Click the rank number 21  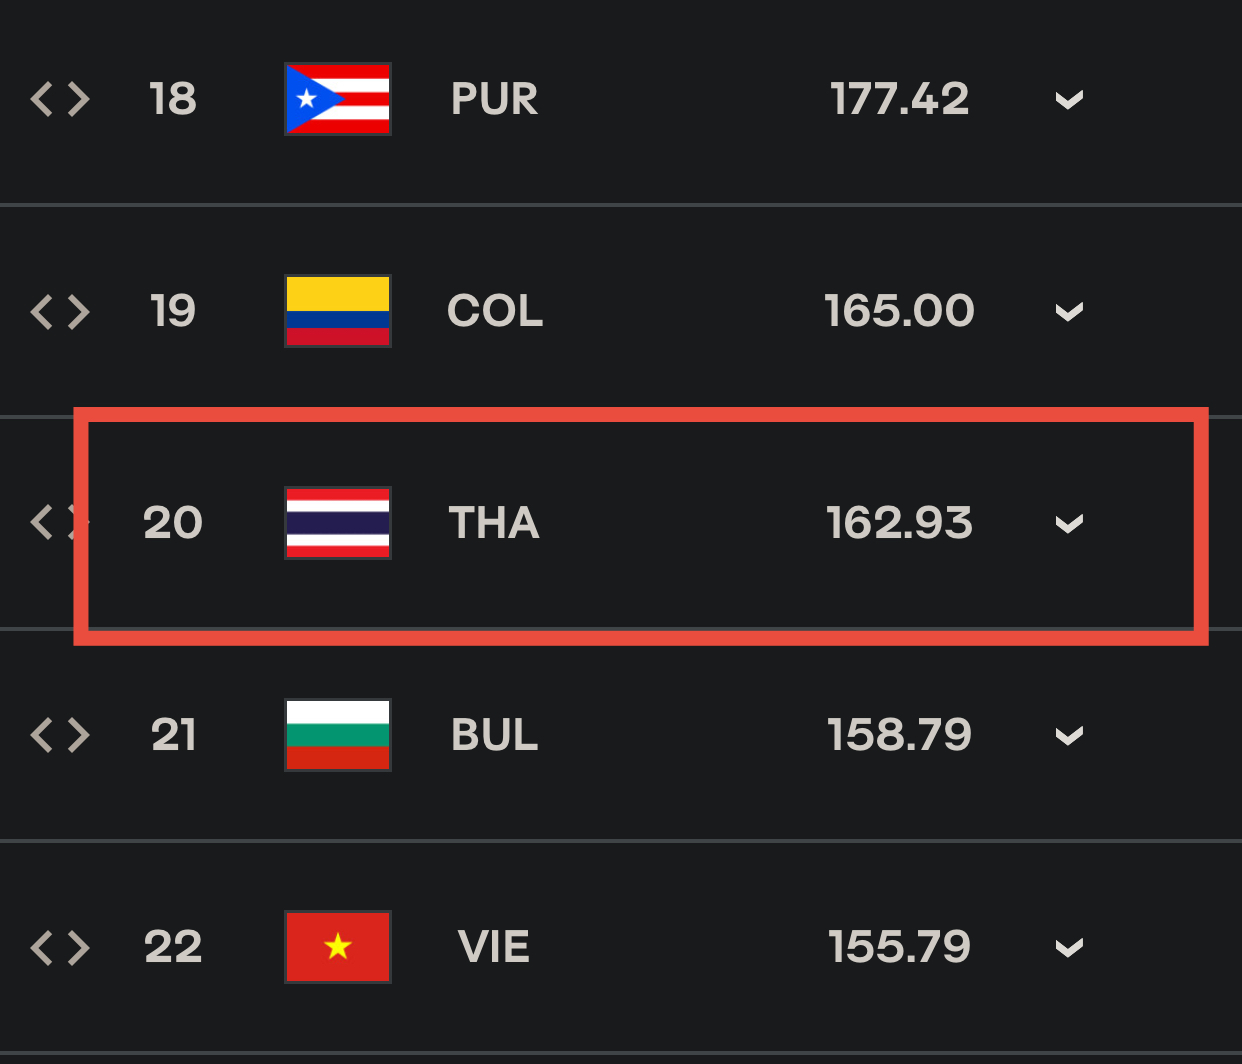click(173, 735)
